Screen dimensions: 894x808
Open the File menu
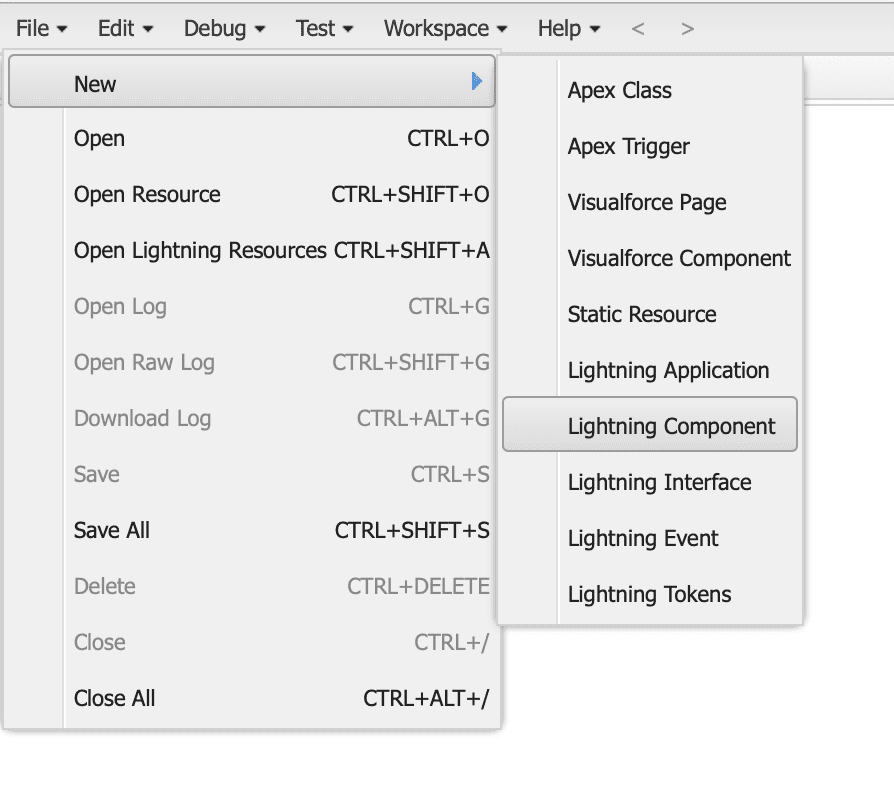point(41,29)
